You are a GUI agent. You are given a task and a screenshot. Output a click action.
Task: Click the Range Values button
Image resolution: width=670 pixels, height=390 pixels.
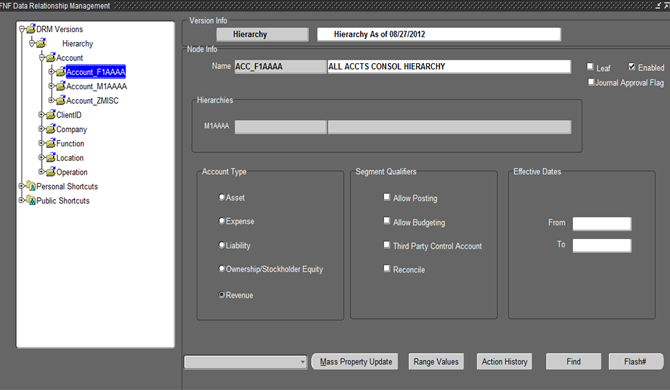(436, 361)
